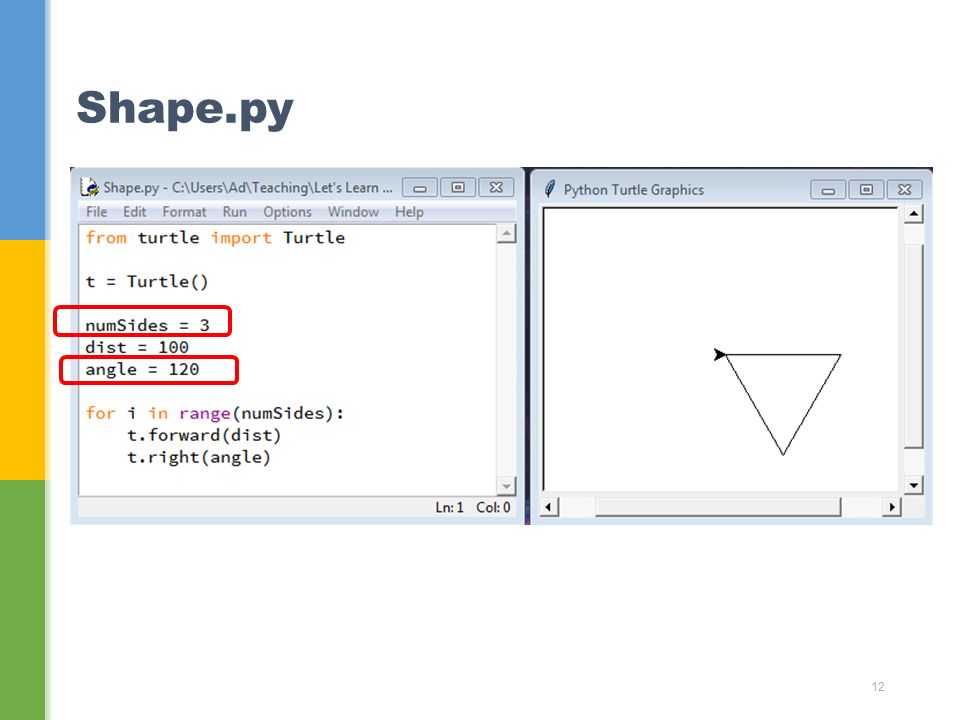Click the IDLE Python file icon in Shape.py title bar
Image resolution: width=960 pixels, height=720 pixels.
tap(89, 187)
